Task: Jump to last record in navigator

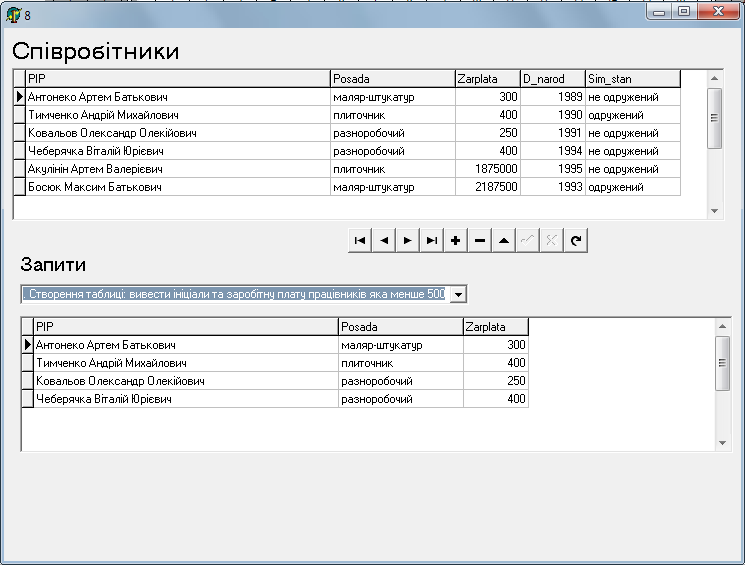Action: 431,240
